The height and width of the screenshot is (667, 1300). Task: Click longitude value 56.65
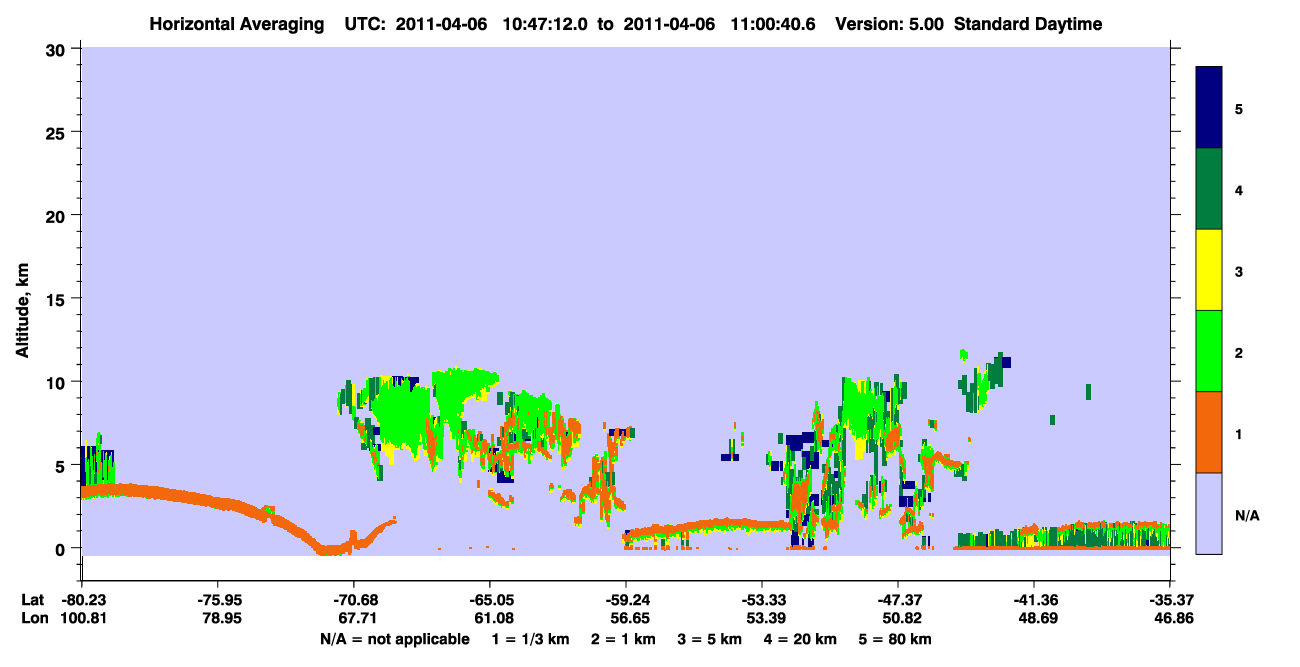628,619
